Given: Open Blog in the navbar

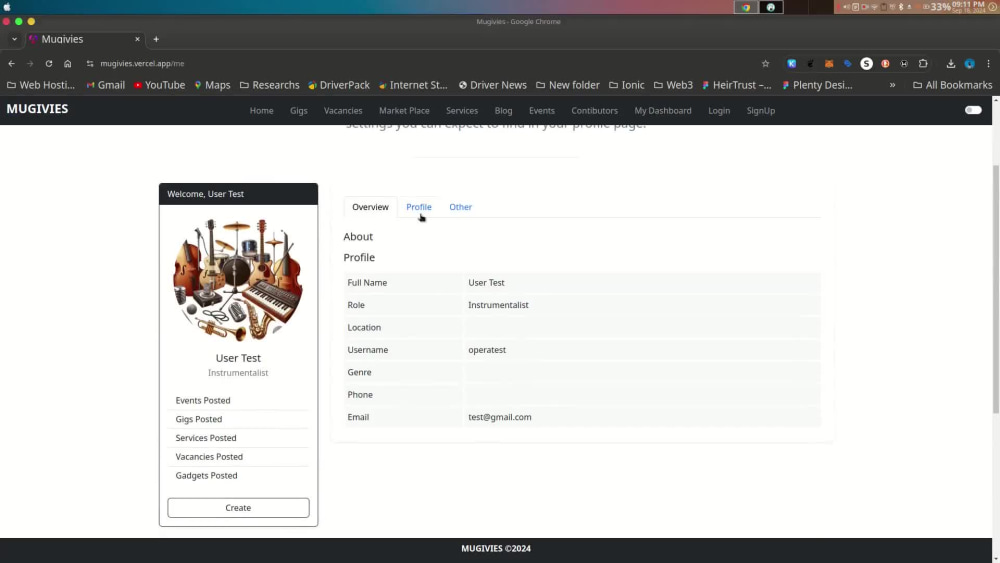Looking at the screenshot, I should click(x=503, y=111).
